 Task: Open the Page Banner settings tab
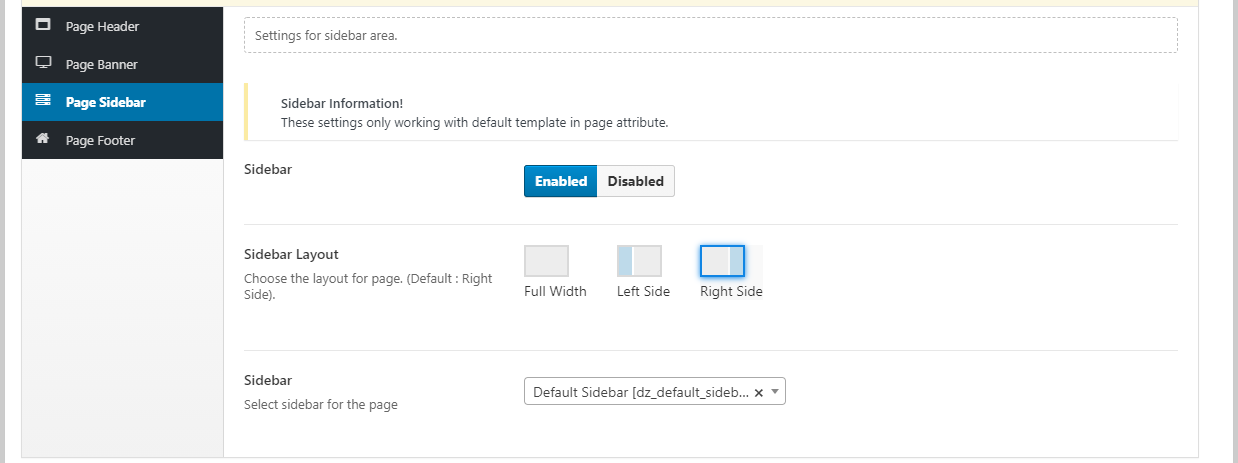coord(101,65)
